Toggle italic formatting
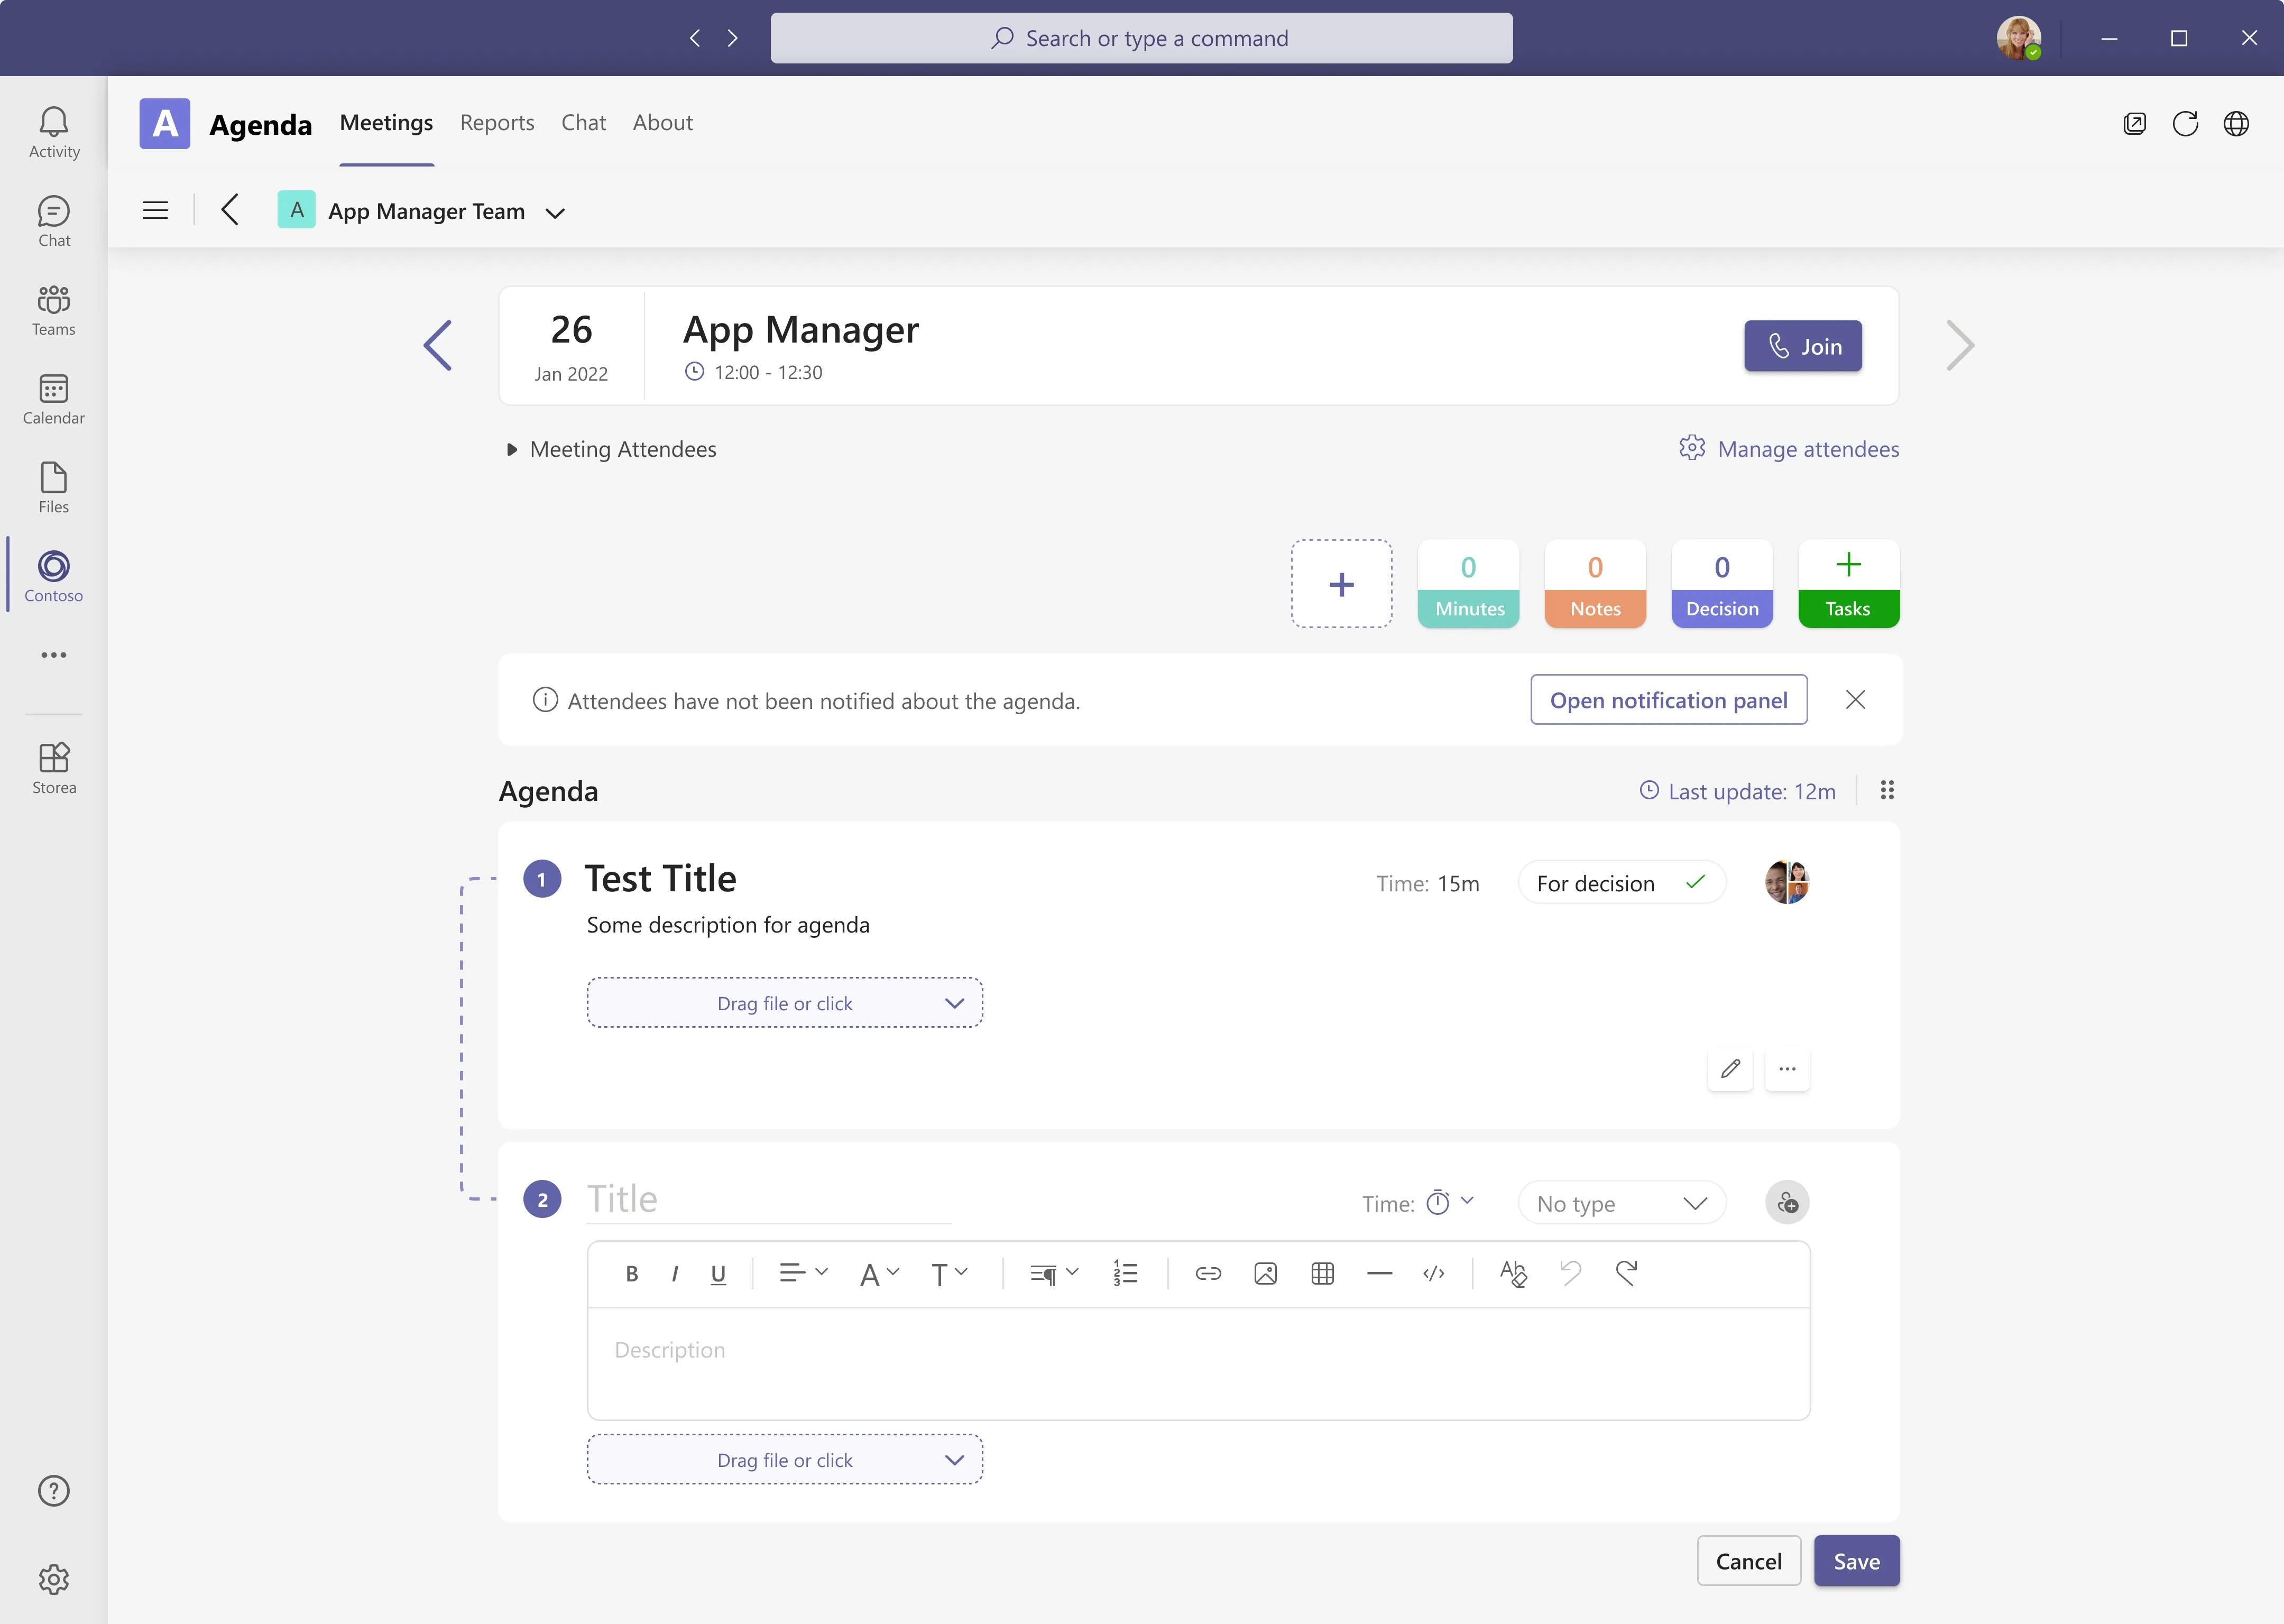 tap(675, 1274)
